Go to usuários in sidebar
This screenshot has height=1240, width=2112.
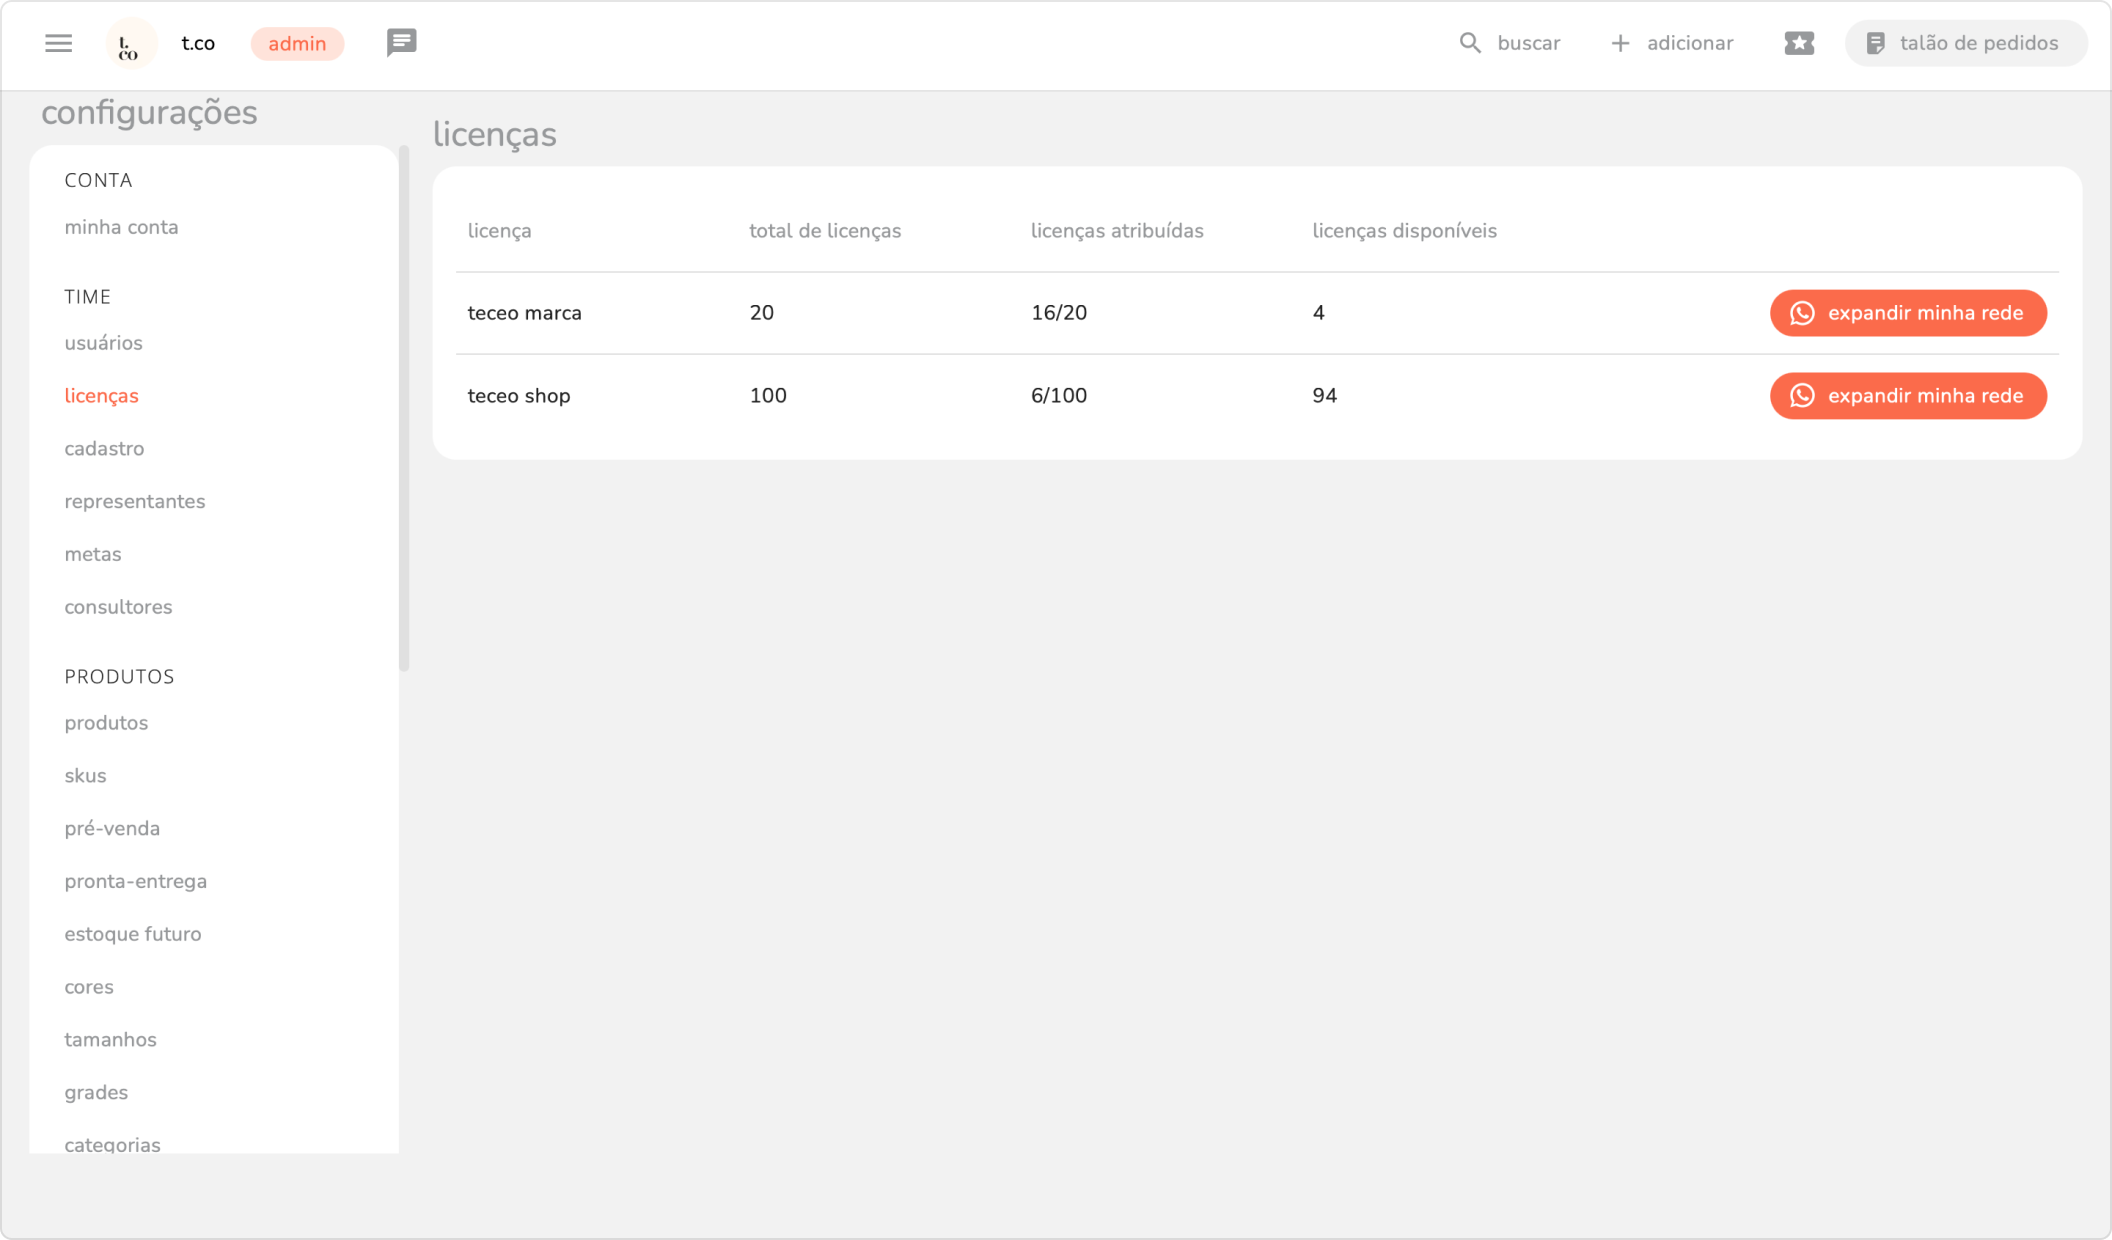[103, 343]
